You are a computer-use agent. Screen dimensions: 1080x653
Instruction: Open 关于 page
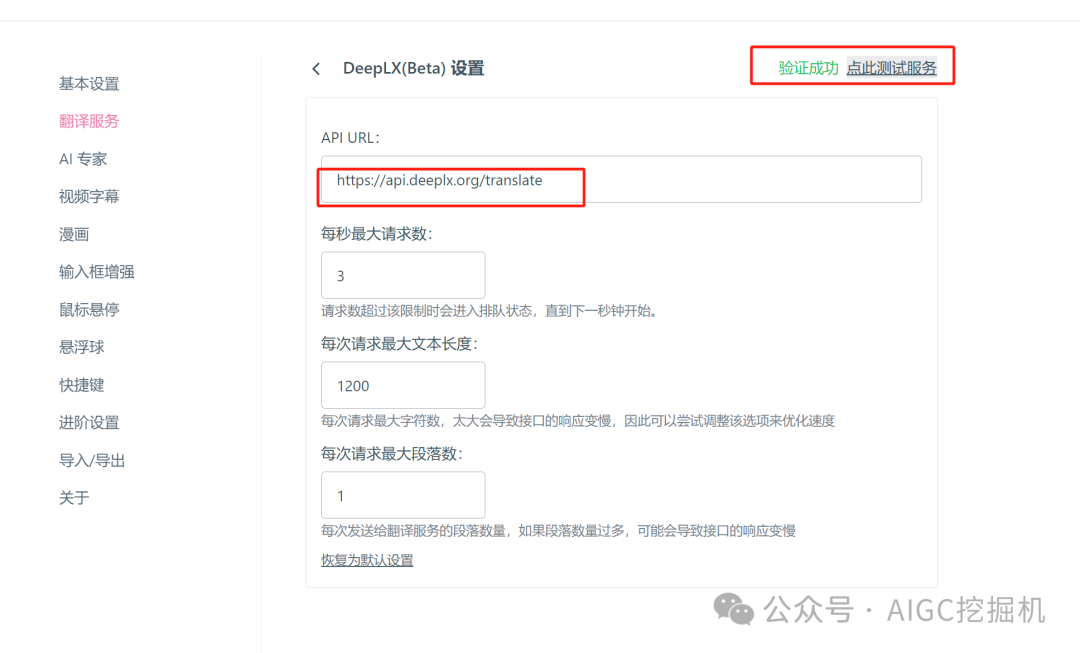click(71, 497)
